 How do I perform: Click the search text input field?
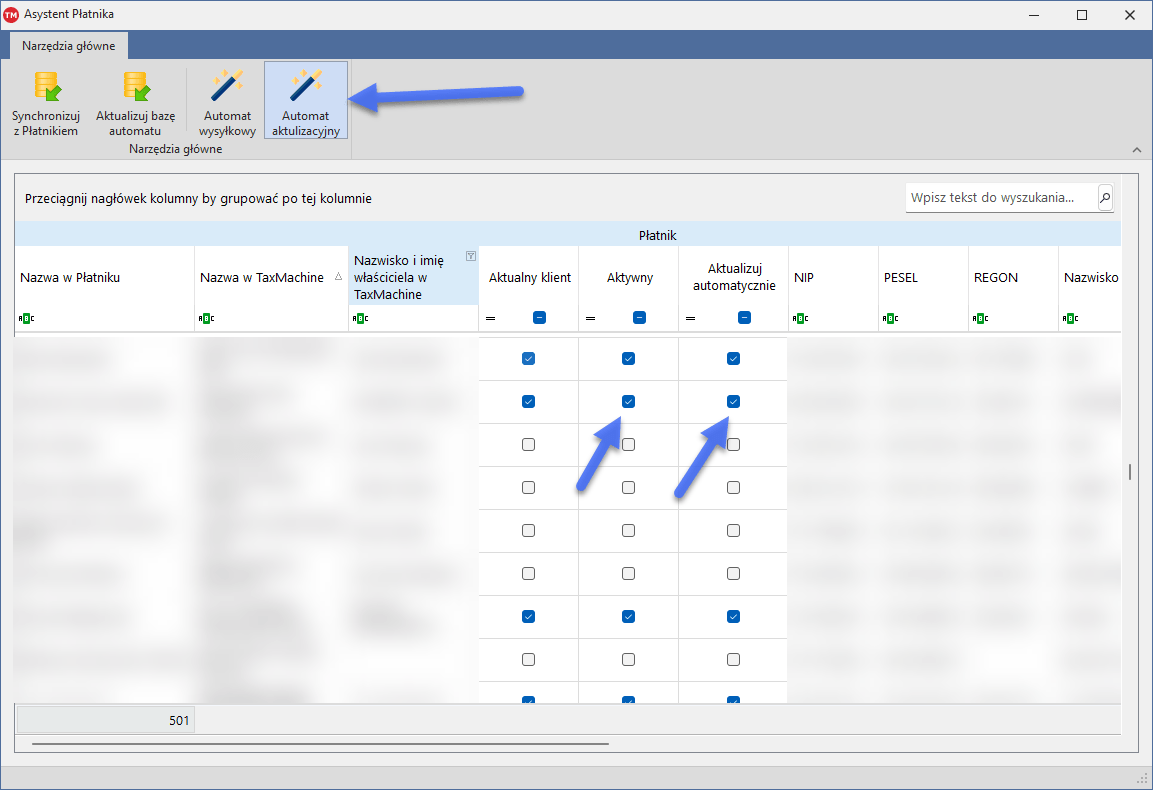(1000, 198)
